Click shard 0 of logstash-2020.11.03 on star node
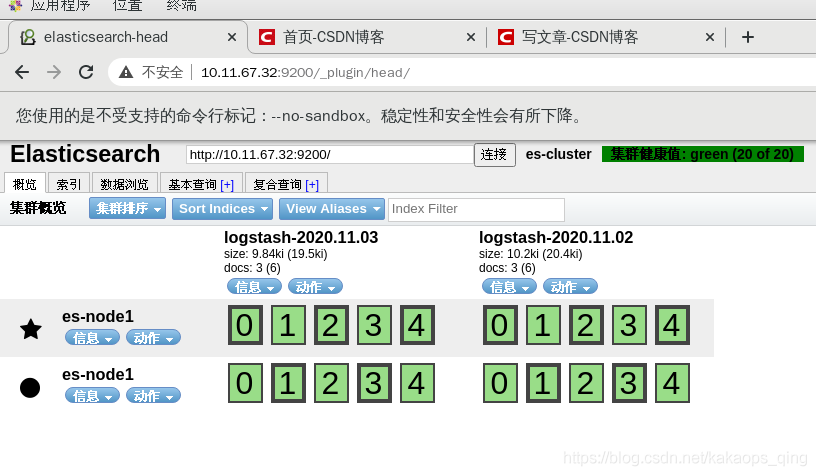 245,325
